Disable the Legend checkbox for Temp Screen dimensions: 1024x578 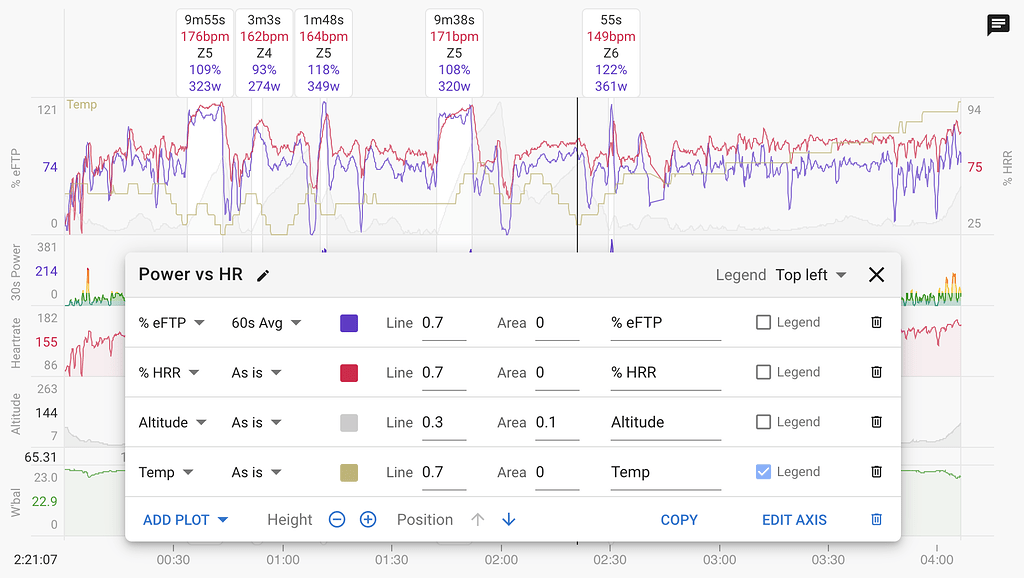pos(762,471)
